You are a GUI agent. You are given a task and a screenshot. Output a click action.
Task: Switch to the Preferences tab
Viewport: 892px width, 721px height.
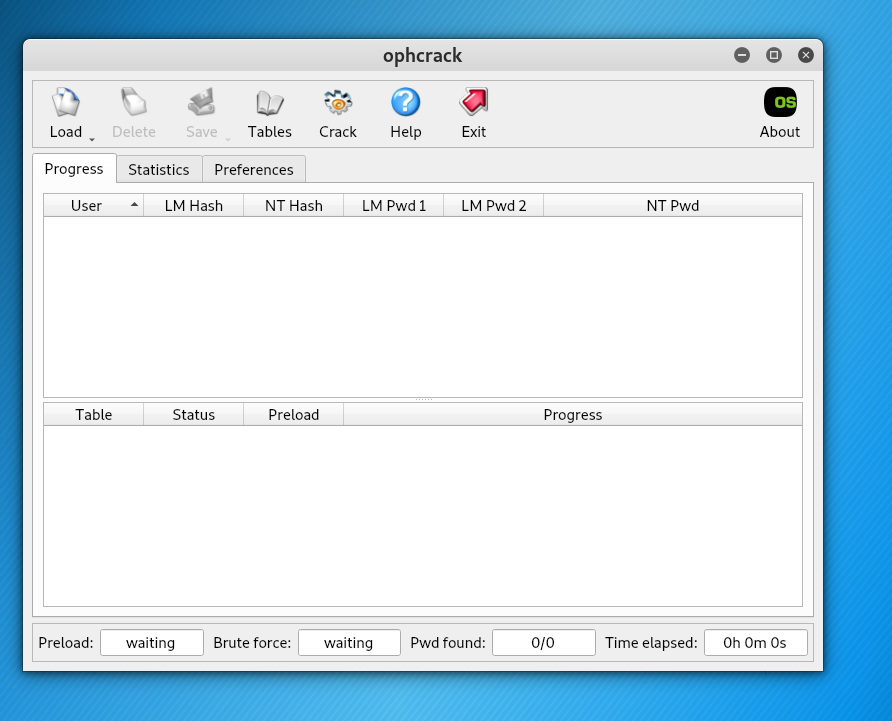pos(254,170)
